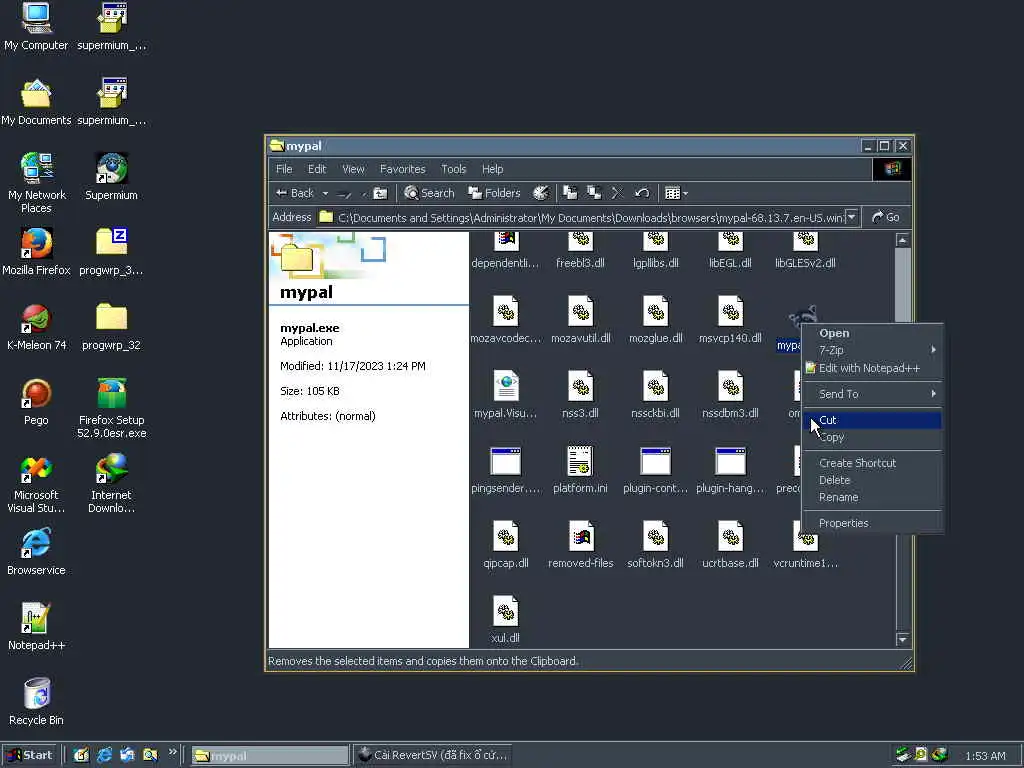The height and width of the screenshot is (768, 1024).
Task: Open the View menu
Action: click(x=353, y=169)
